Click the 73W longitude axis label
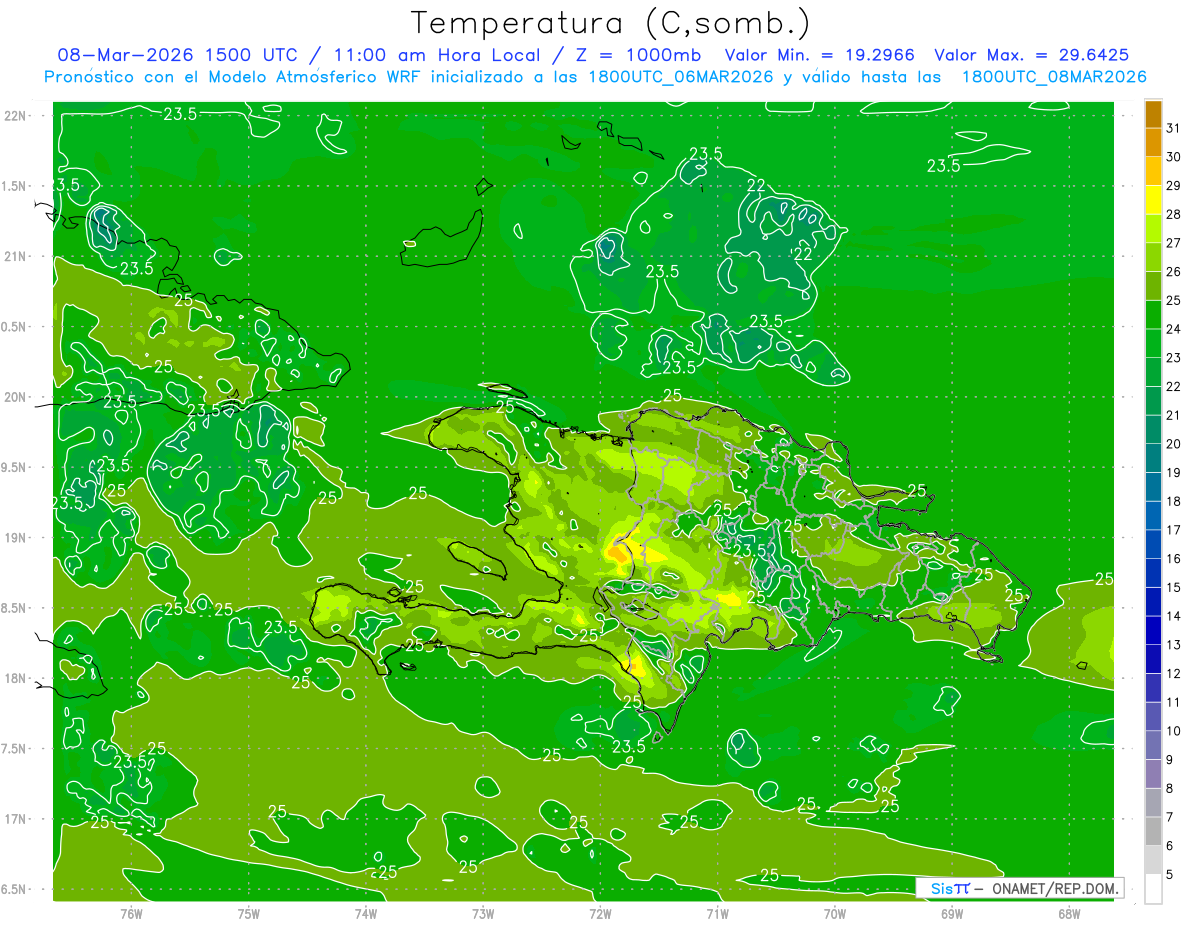This screenshot has width=1200, height=927. 482,913
